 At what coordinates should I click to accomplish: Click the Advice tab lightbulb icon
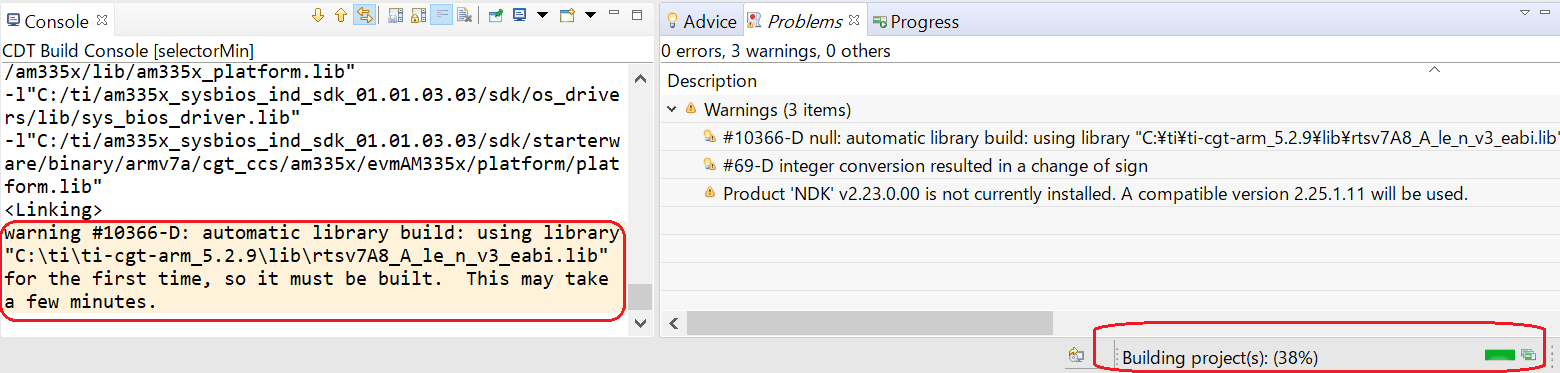[x=673, y=21]
